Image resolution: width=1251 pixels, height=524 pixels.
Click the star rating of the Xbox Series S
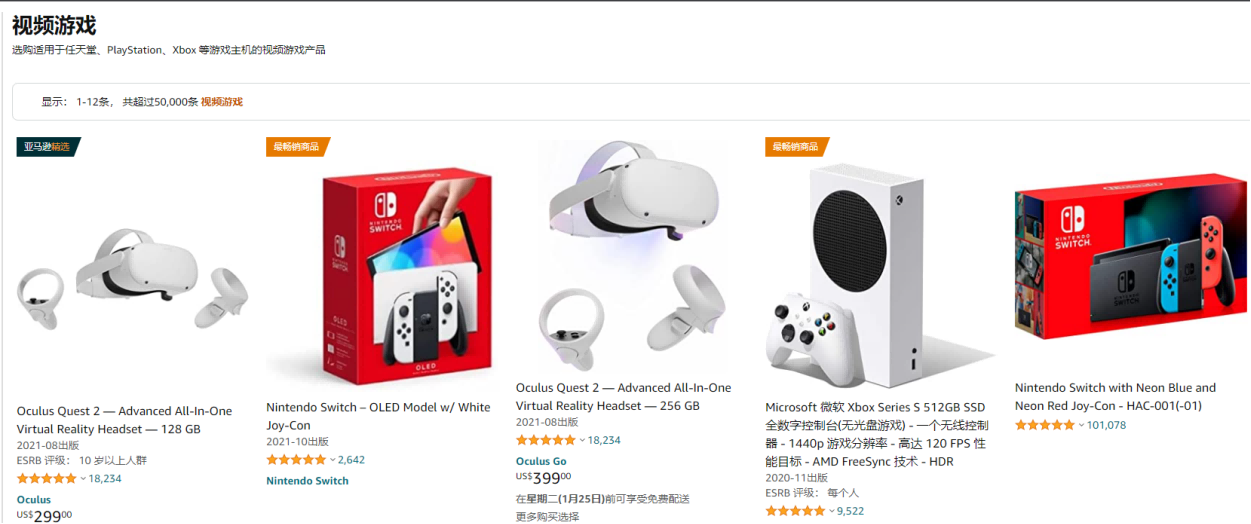click(795, 511)
